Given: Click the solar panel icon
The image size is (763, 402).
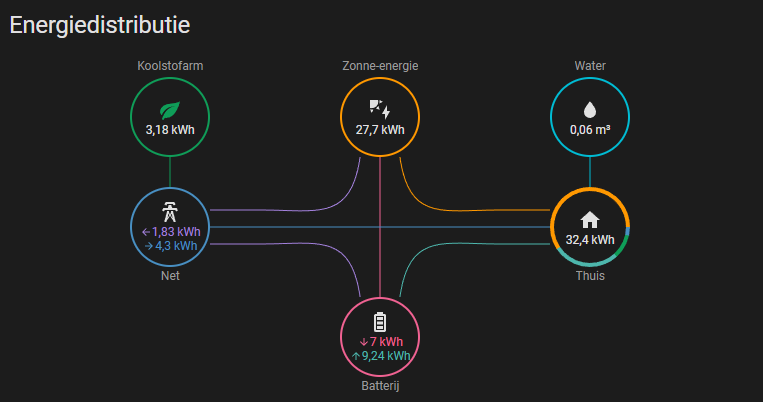Looking at the screenshot, I should [x=380, y=110].
